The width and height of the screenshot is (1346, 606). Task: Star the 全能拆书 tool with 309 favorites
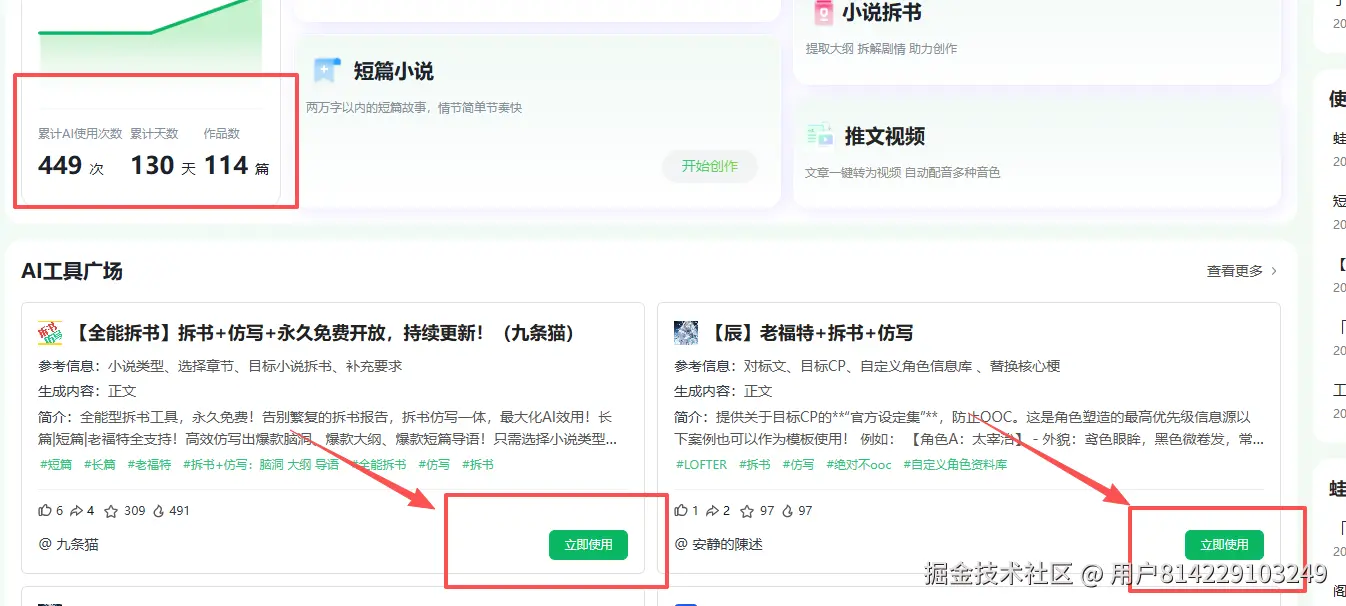pyautogui.click(x=111, y=510)
